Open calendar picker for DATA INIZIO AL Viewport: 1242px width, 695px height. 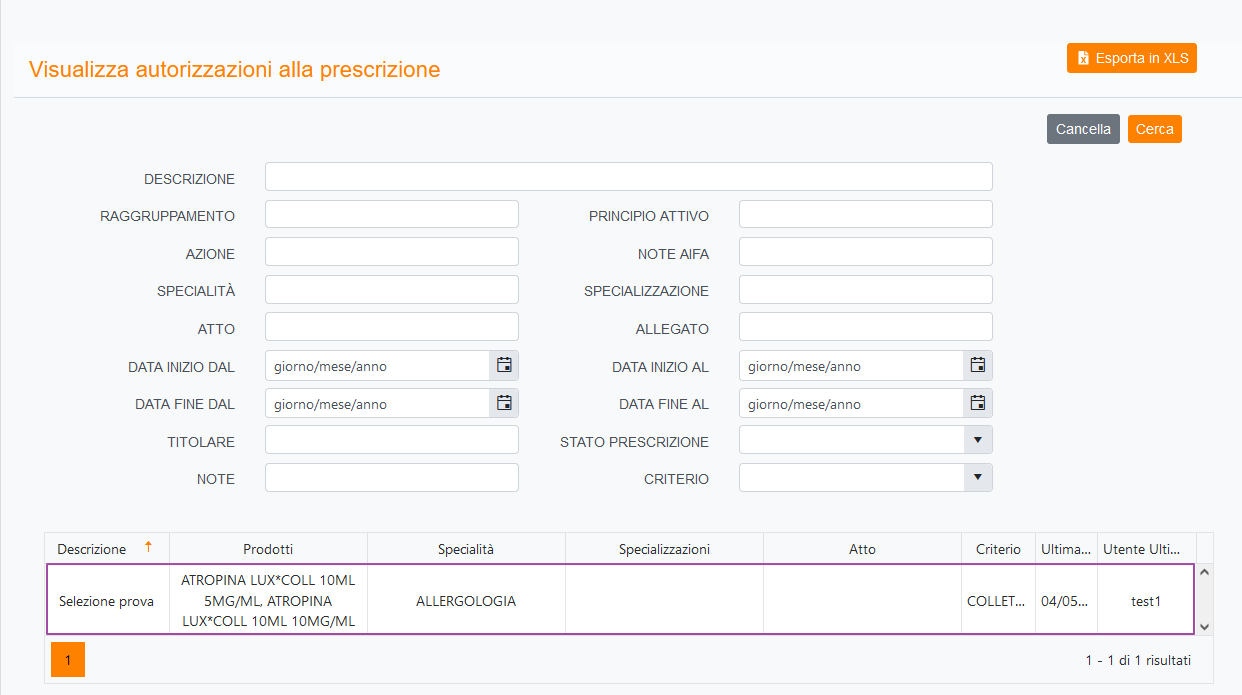pyautogui.click(x=978, y=366)
